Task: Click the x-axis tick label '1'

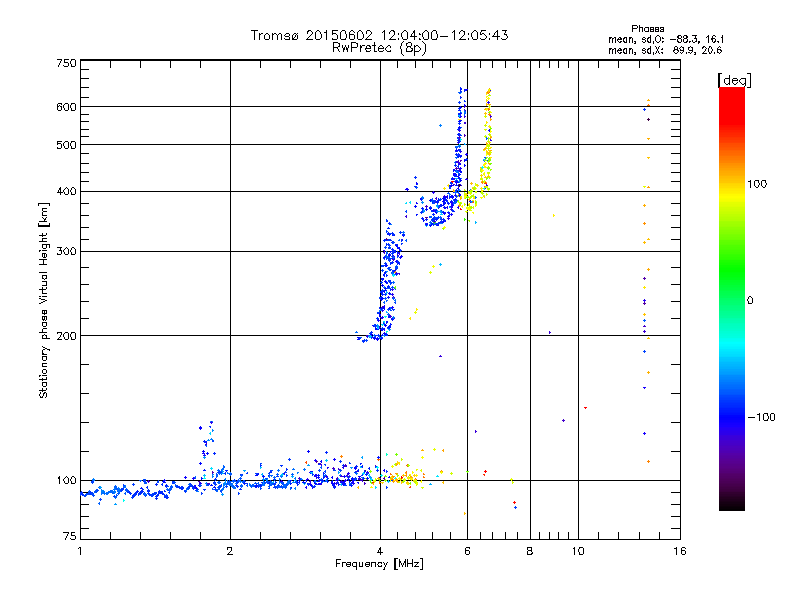Action: point(80,551)
